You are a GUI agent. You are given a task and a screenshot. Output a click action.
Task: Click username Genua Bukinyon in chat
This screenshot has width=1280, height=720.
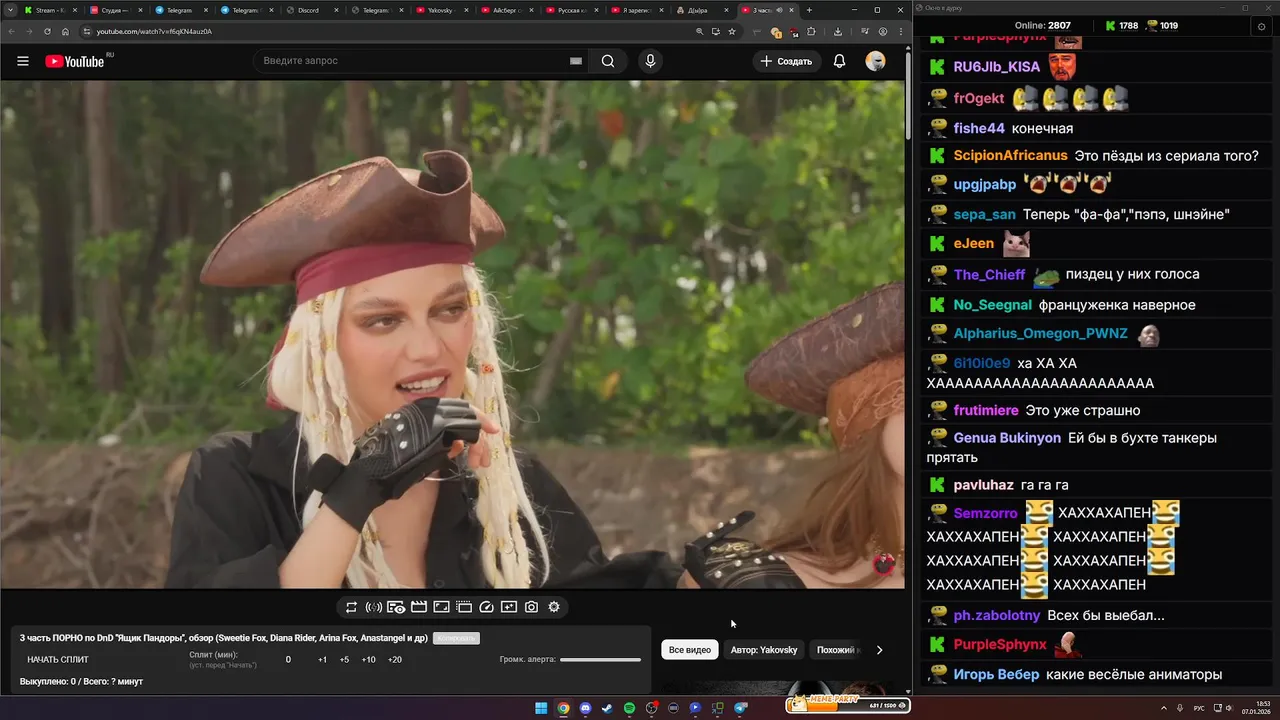(1007, 438)
